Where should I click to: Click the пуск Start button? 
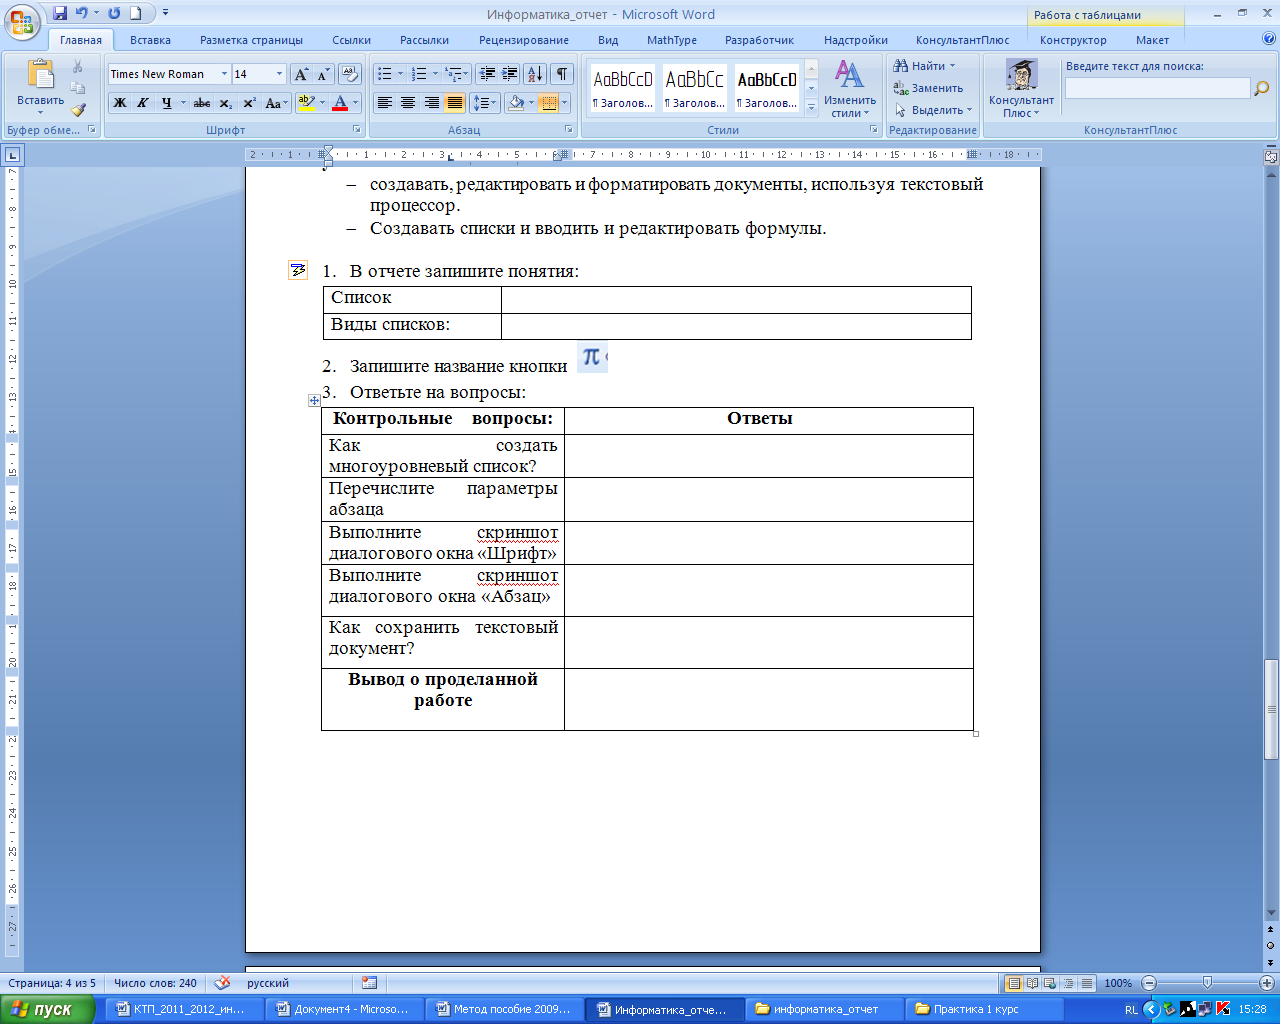(x=48, y=1009)
